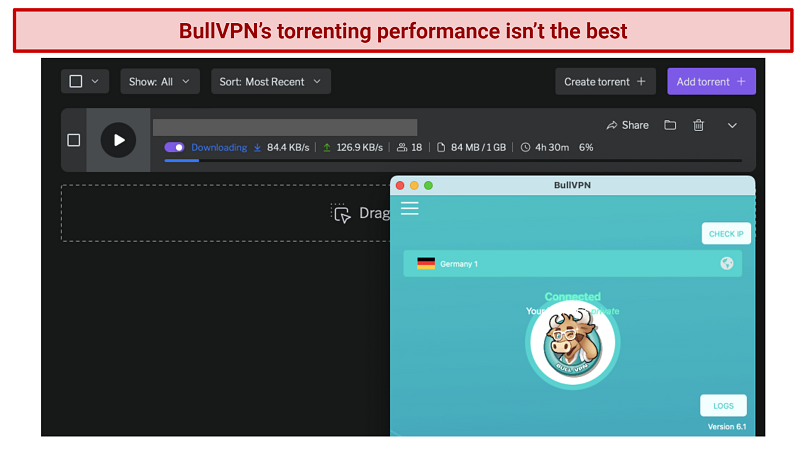This screenshot has width=806, height=453.
Task: Share the downloading torrent
Action: pos(628,125)
